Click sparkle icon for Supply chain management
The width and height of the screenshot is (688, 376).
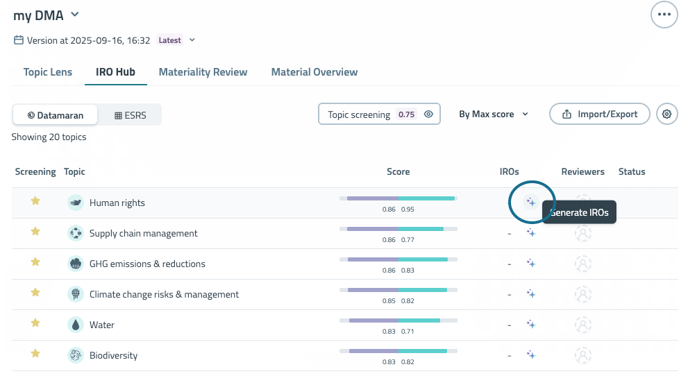(x=531, y=233)
